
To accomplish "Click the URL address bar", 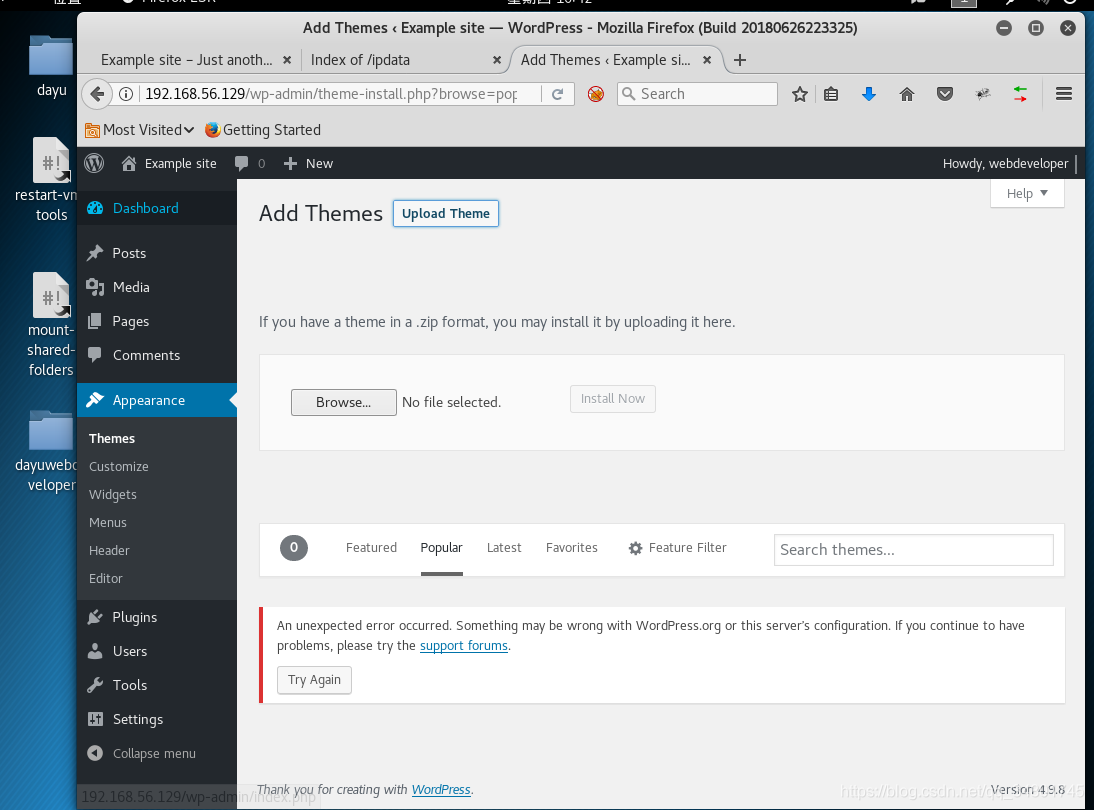I will click(340, 93).
